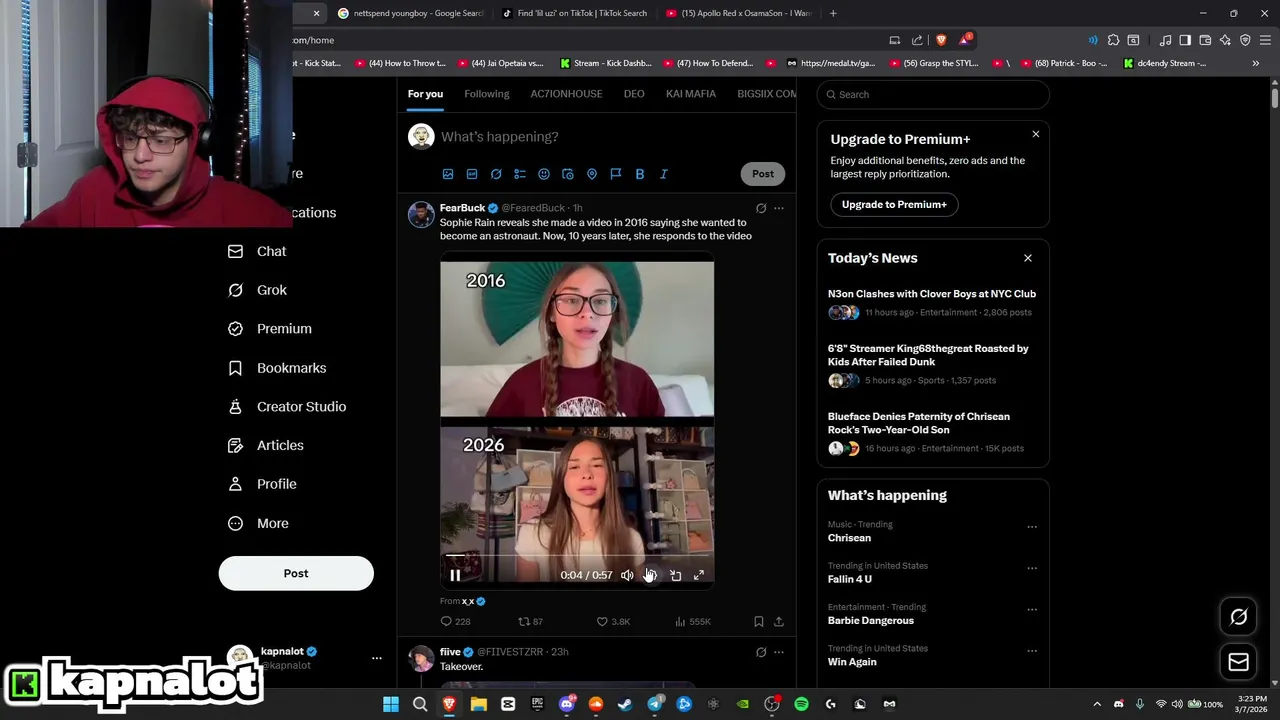Image resolution: width=1280 pixels, height=720 pixels.
Task: Open more options on fiive post
Action: tap(779, 652)
